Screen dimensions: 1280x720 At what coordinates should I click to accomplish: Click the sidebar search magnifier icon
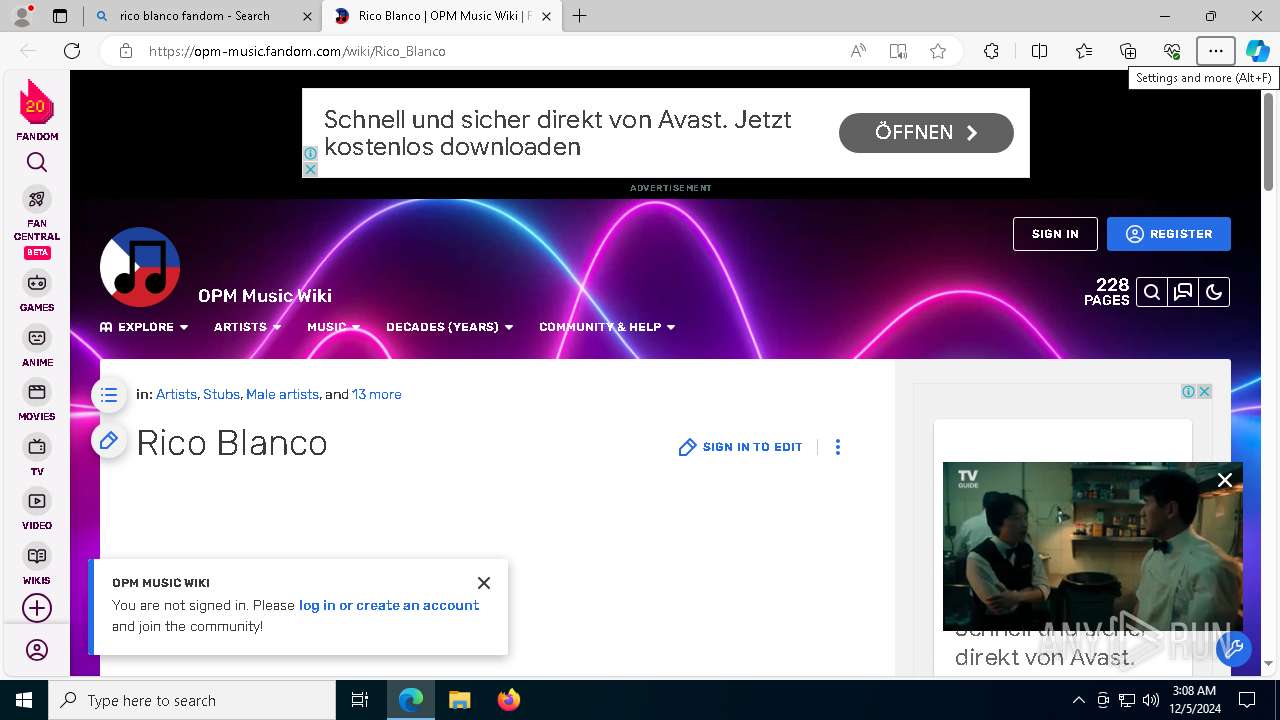pos(37,163)
